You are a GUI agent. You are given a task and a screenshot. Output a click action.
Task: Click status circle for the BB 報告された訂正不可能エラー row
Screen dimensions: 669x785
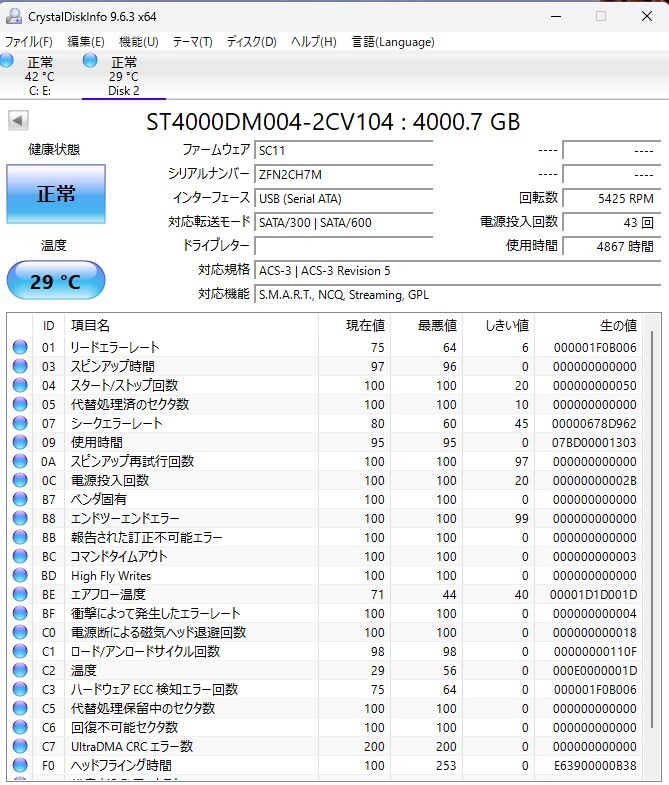pyautogui.click(x=20, y=537)
